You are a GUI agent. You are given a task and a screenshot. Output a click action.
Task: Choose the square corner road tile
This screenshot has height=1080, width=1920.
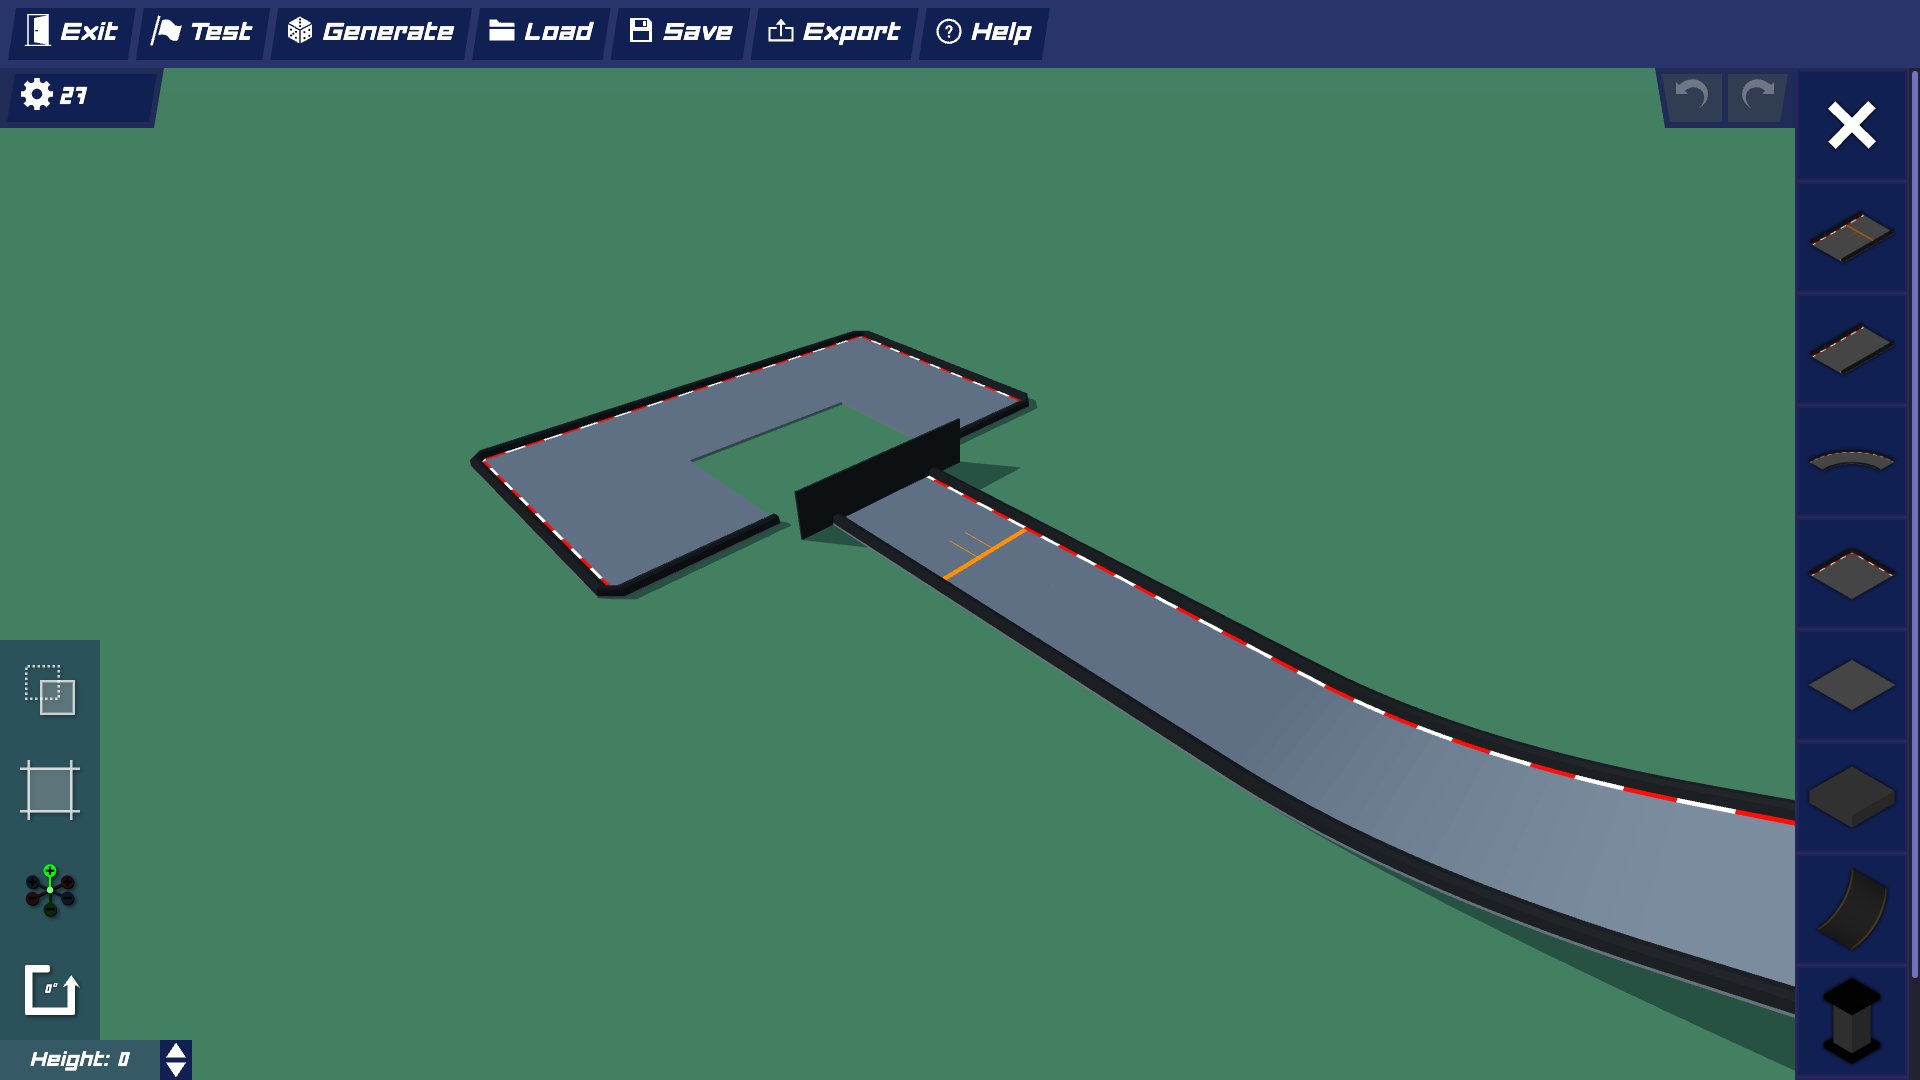click(1851, 574)
